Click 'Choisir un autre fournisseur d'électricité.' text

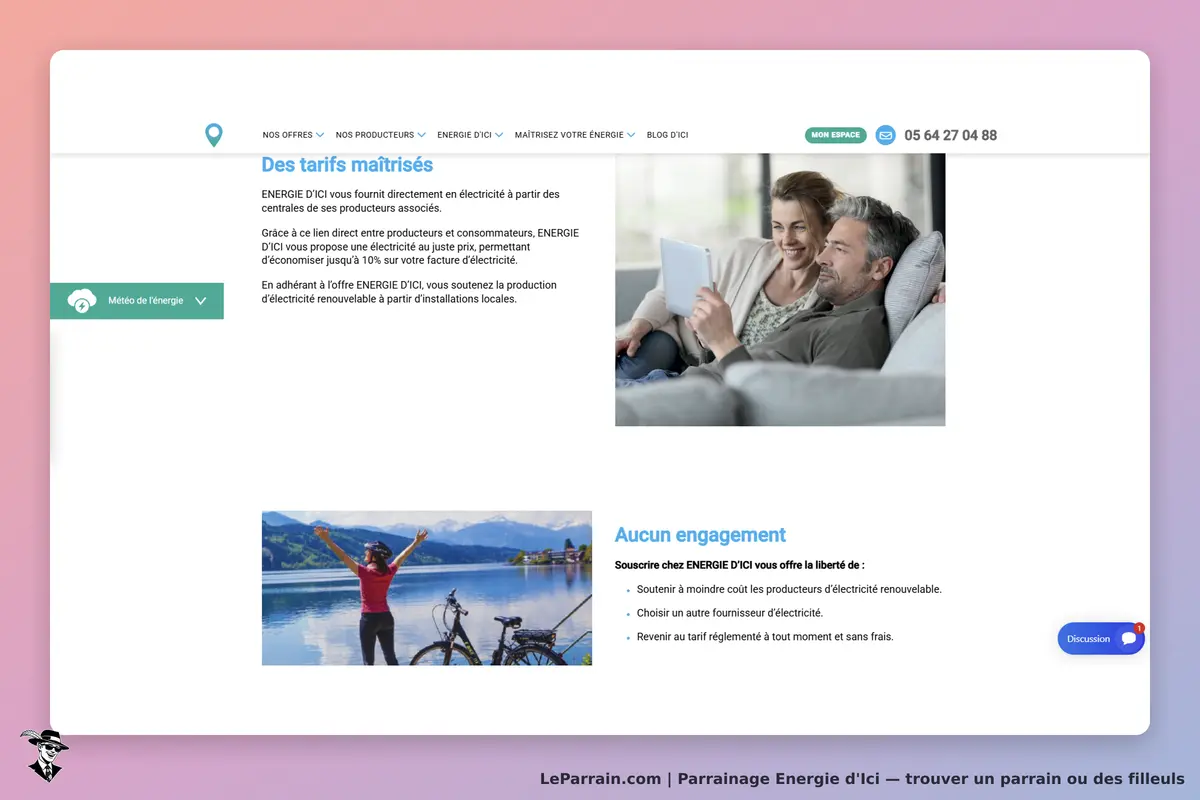coord(730,613)
